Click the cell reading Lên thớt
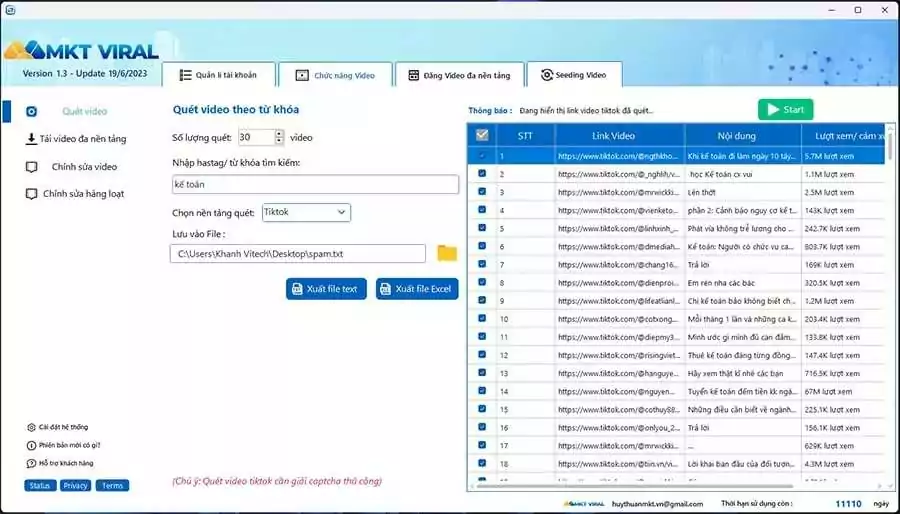This screenshot has height=514, width=900. point(743,192)
